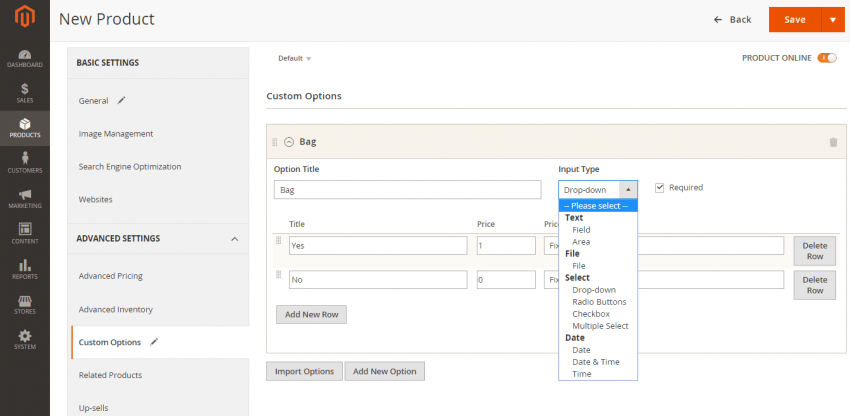The height and width of the screenshot is (416, 850).
Task: Click Import Options button
Action: pos(304,372)
